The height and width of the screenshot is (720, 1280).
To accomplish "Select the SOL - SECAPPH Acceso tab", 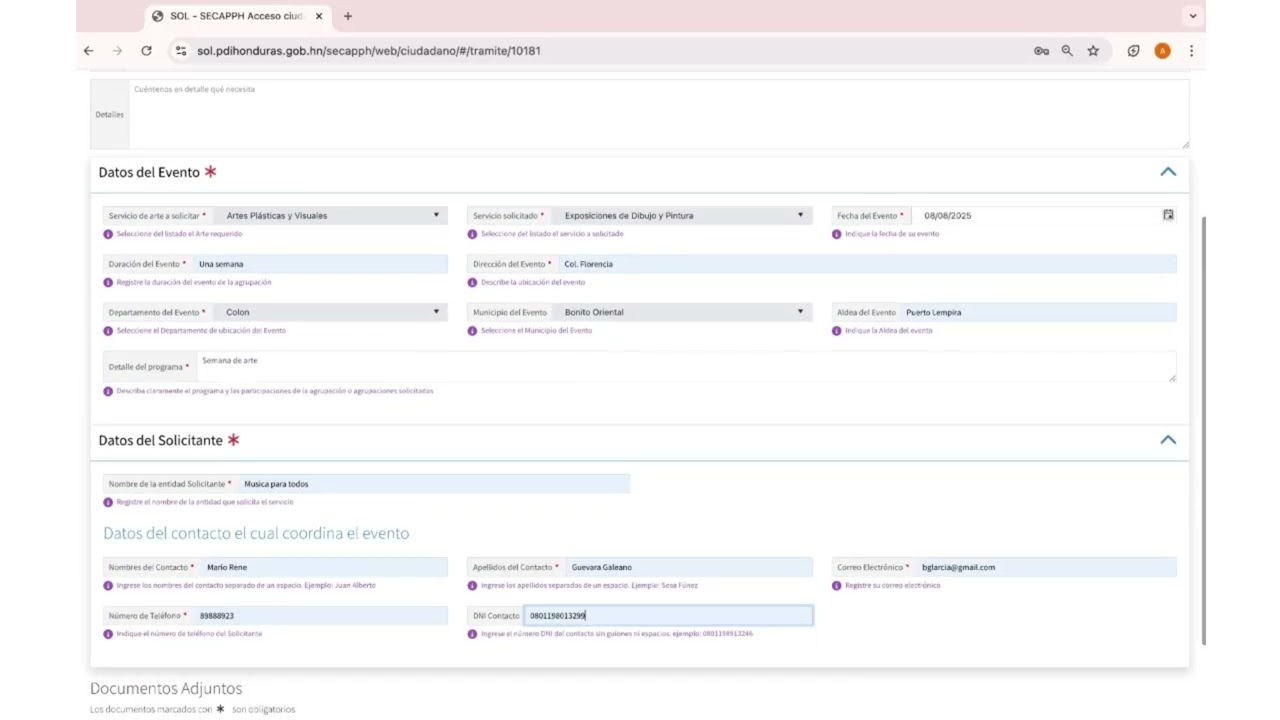I will click(x=240, y=16).
